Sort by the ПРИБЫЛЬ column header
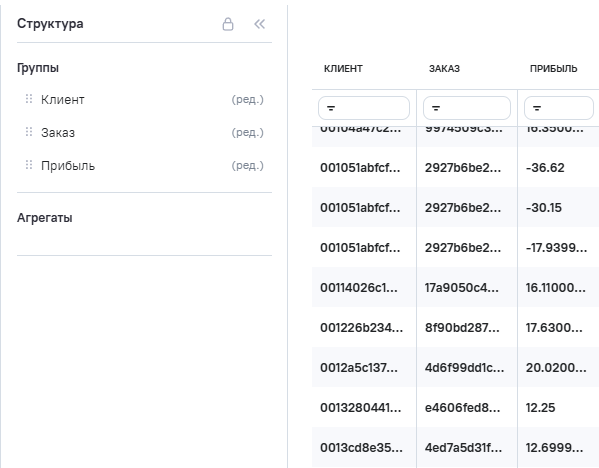Image resolution: width=599 pixels, height=468 pixels. [553, 69]
